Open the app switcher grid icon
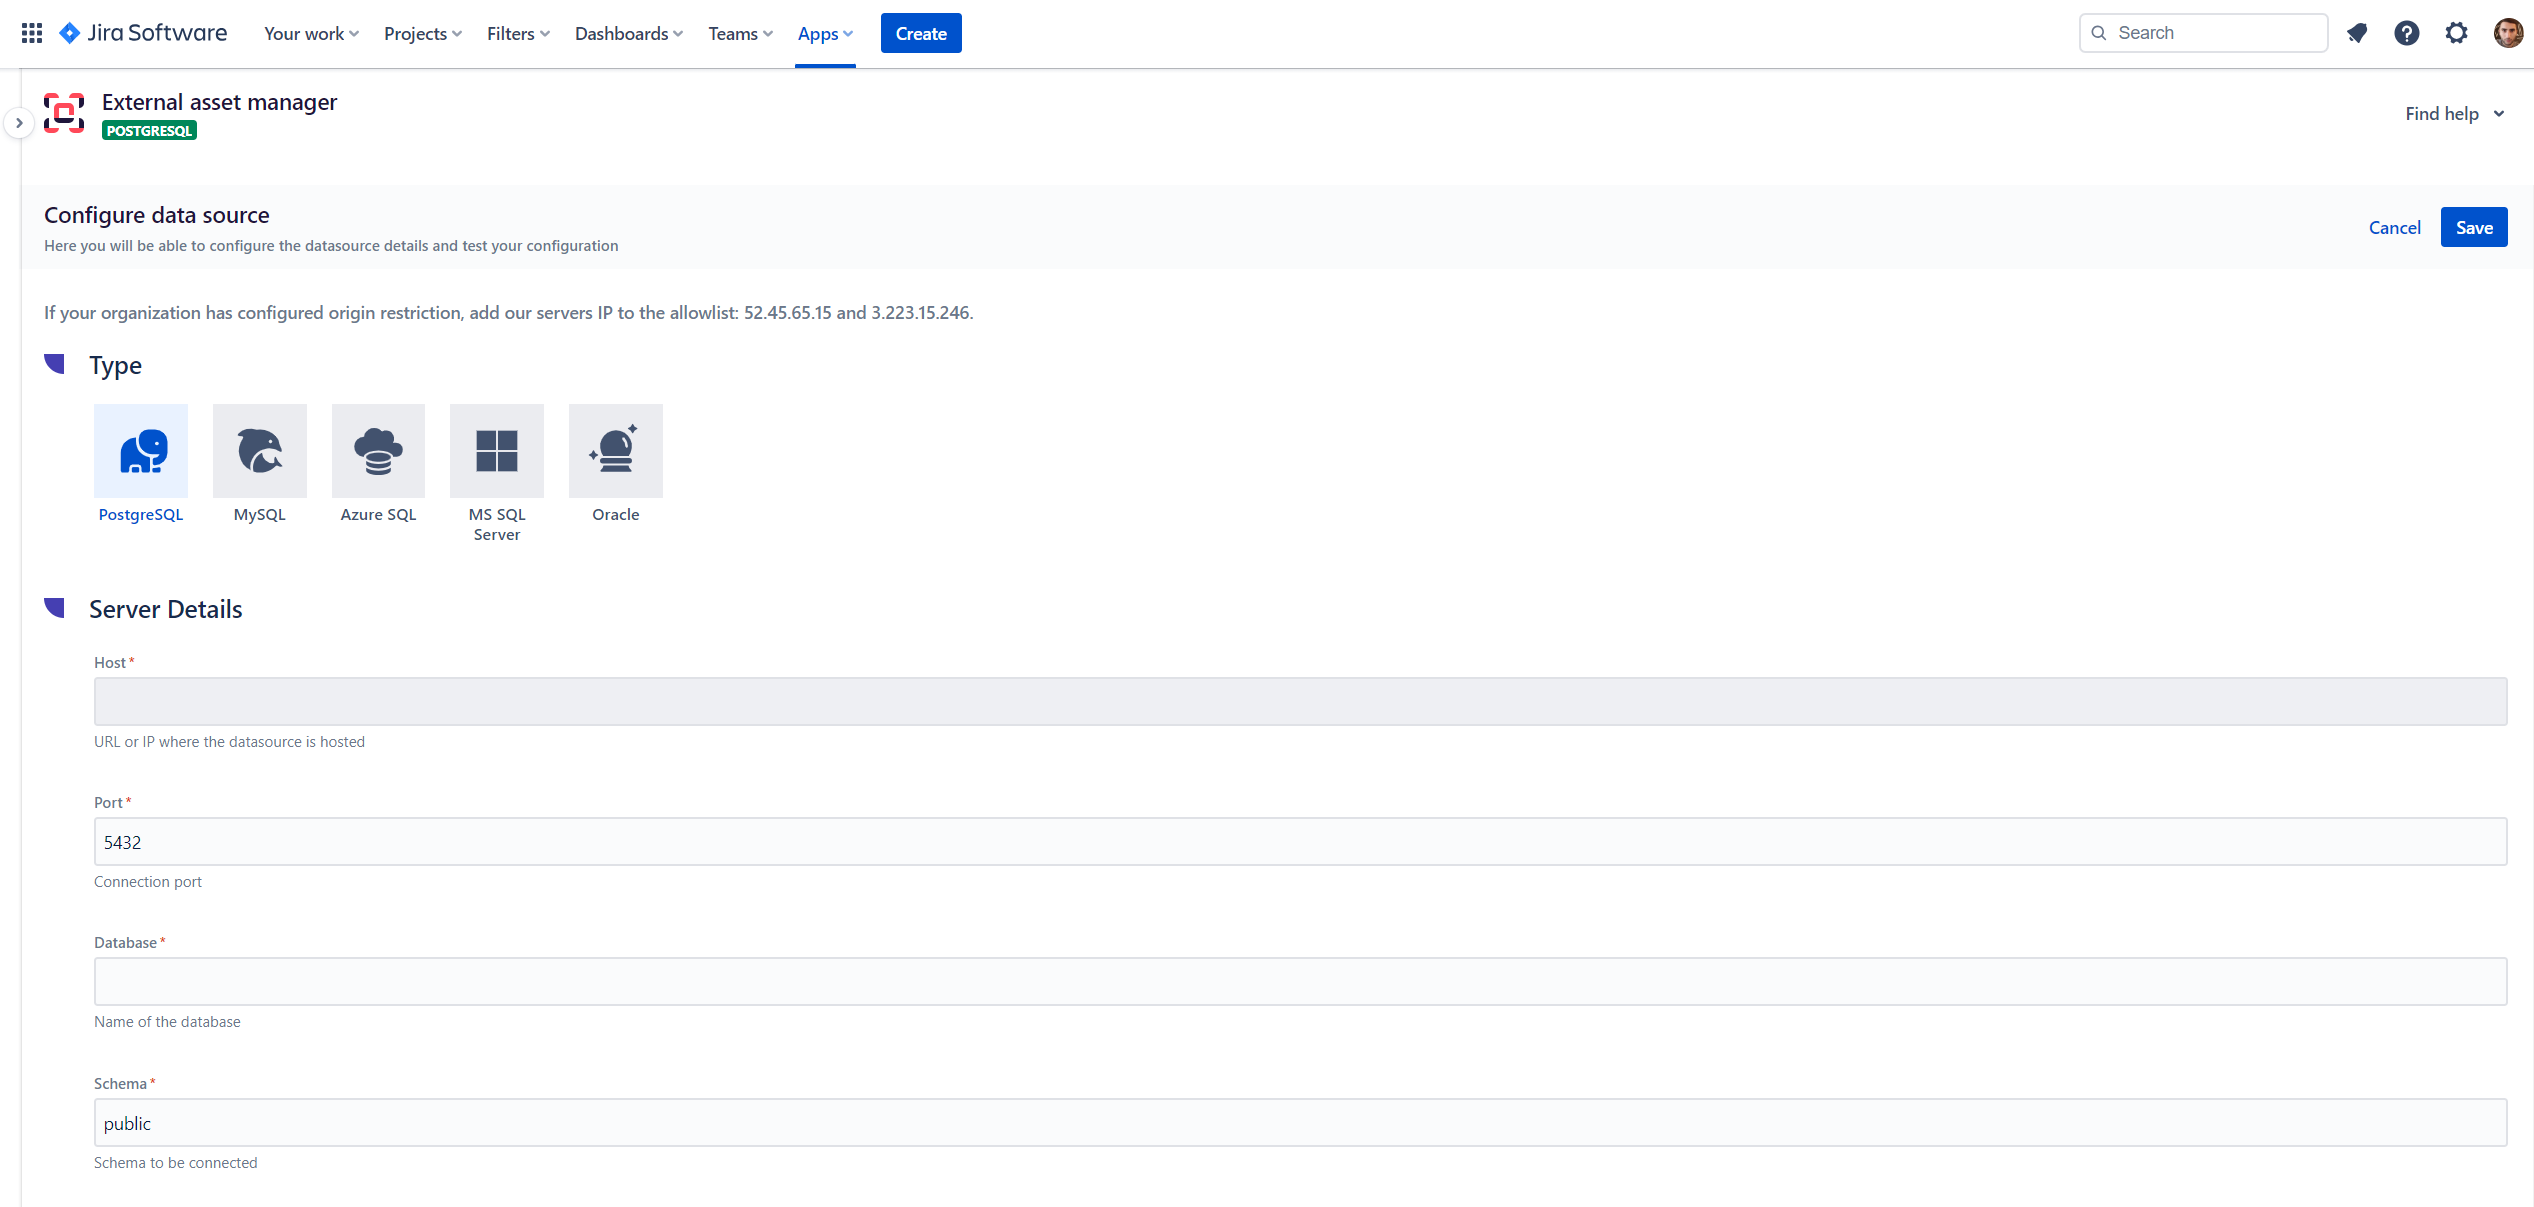 coord(32,33)
